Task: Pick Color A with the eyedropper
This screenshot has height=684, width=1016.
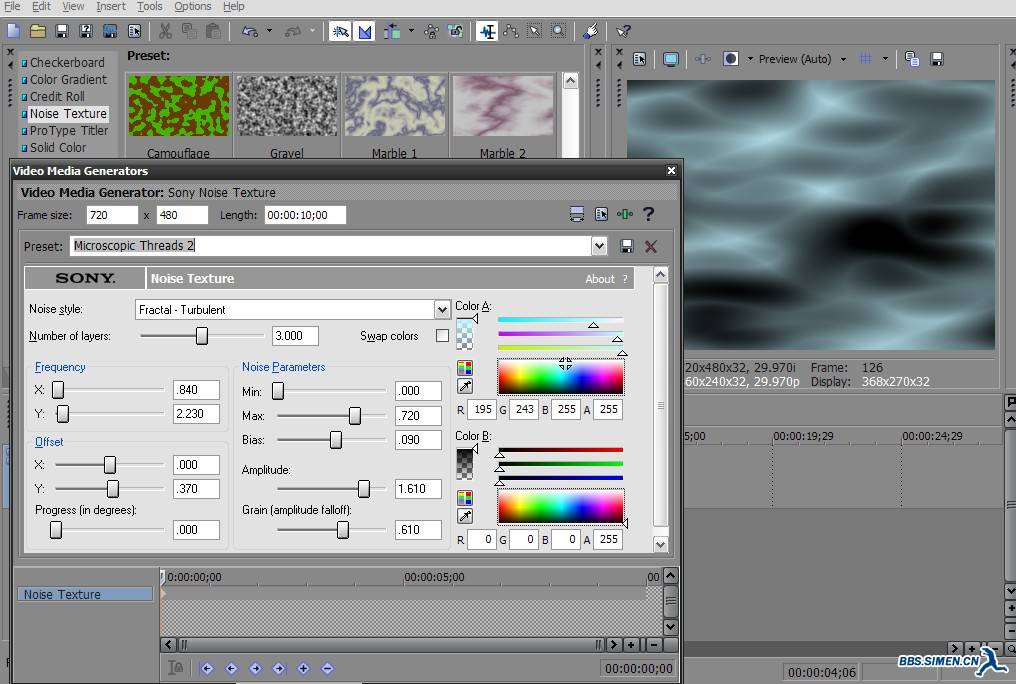Action: point(465,386)
